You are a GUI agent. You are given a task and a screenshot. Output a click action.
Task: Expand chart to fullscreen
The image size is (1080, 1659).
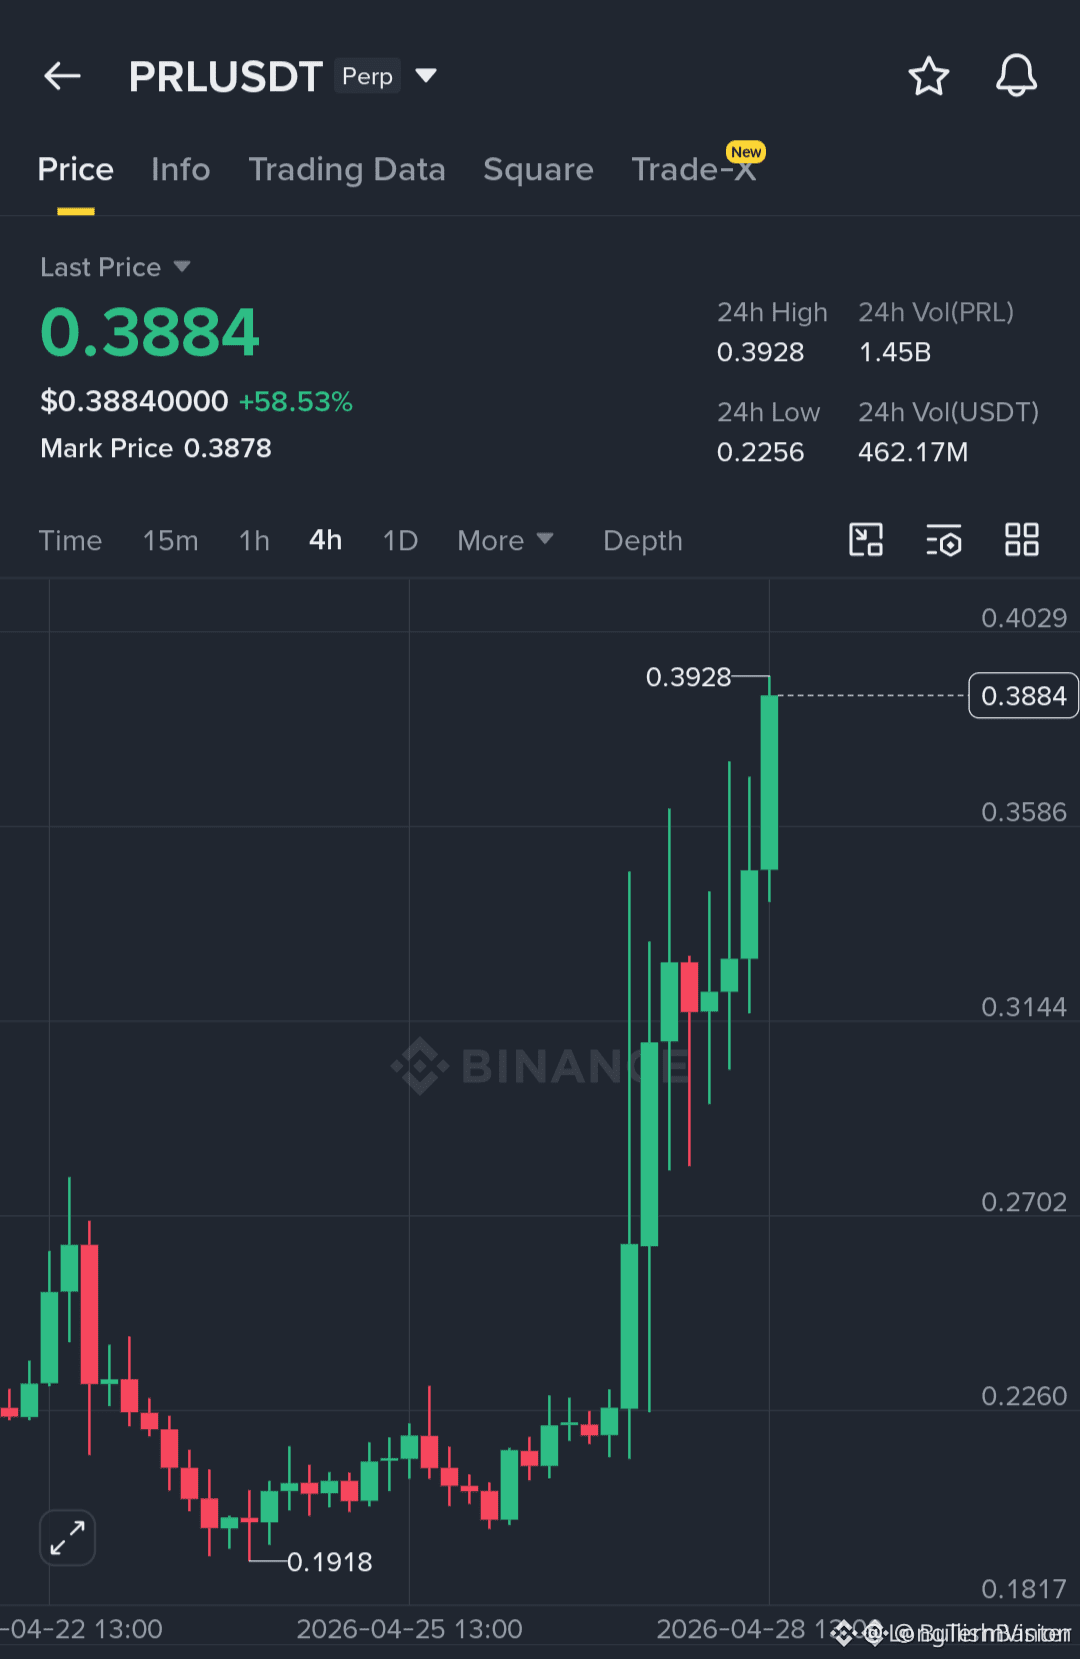67,1538
